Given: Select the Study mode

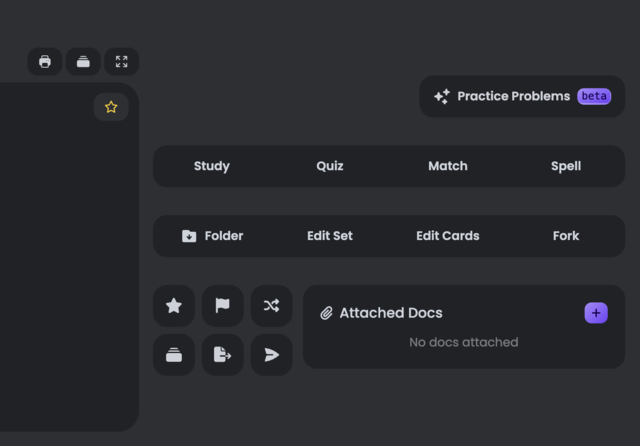Looking at the screenshot, I should 212,166.
